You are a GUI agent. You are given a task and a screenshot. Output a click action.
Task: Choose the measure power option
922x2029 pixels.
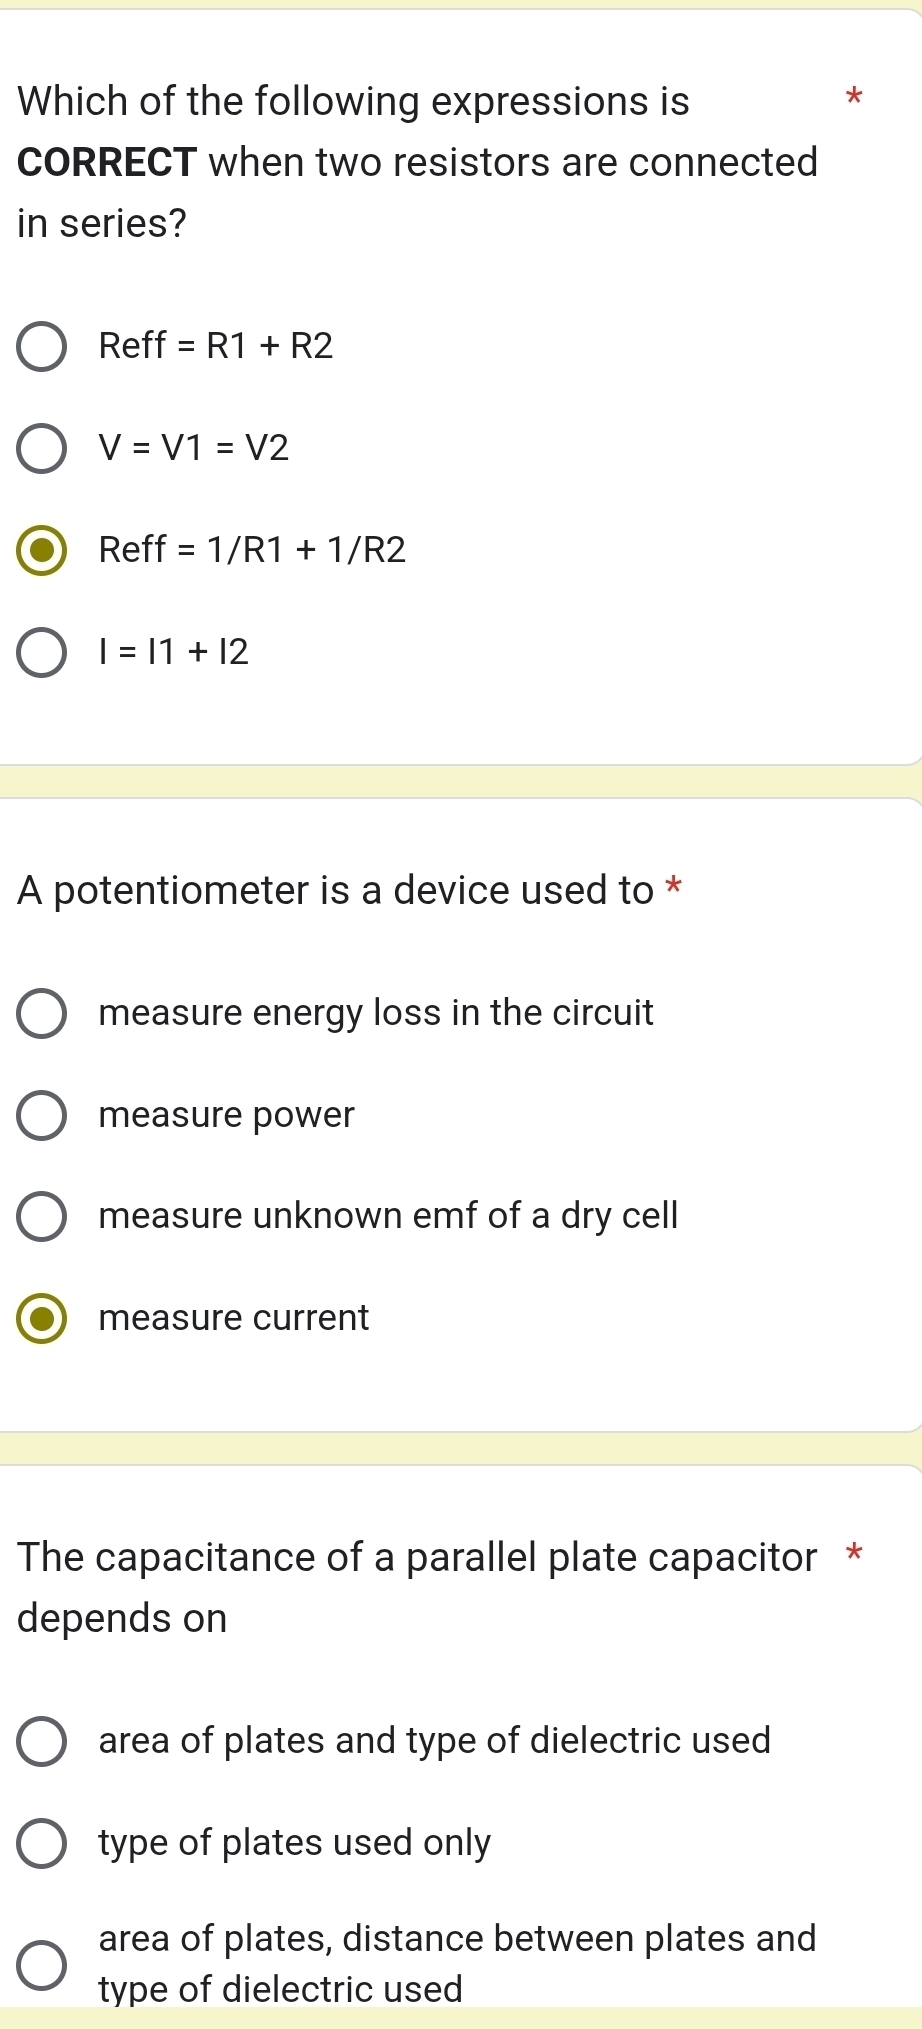coord(40,1115)
